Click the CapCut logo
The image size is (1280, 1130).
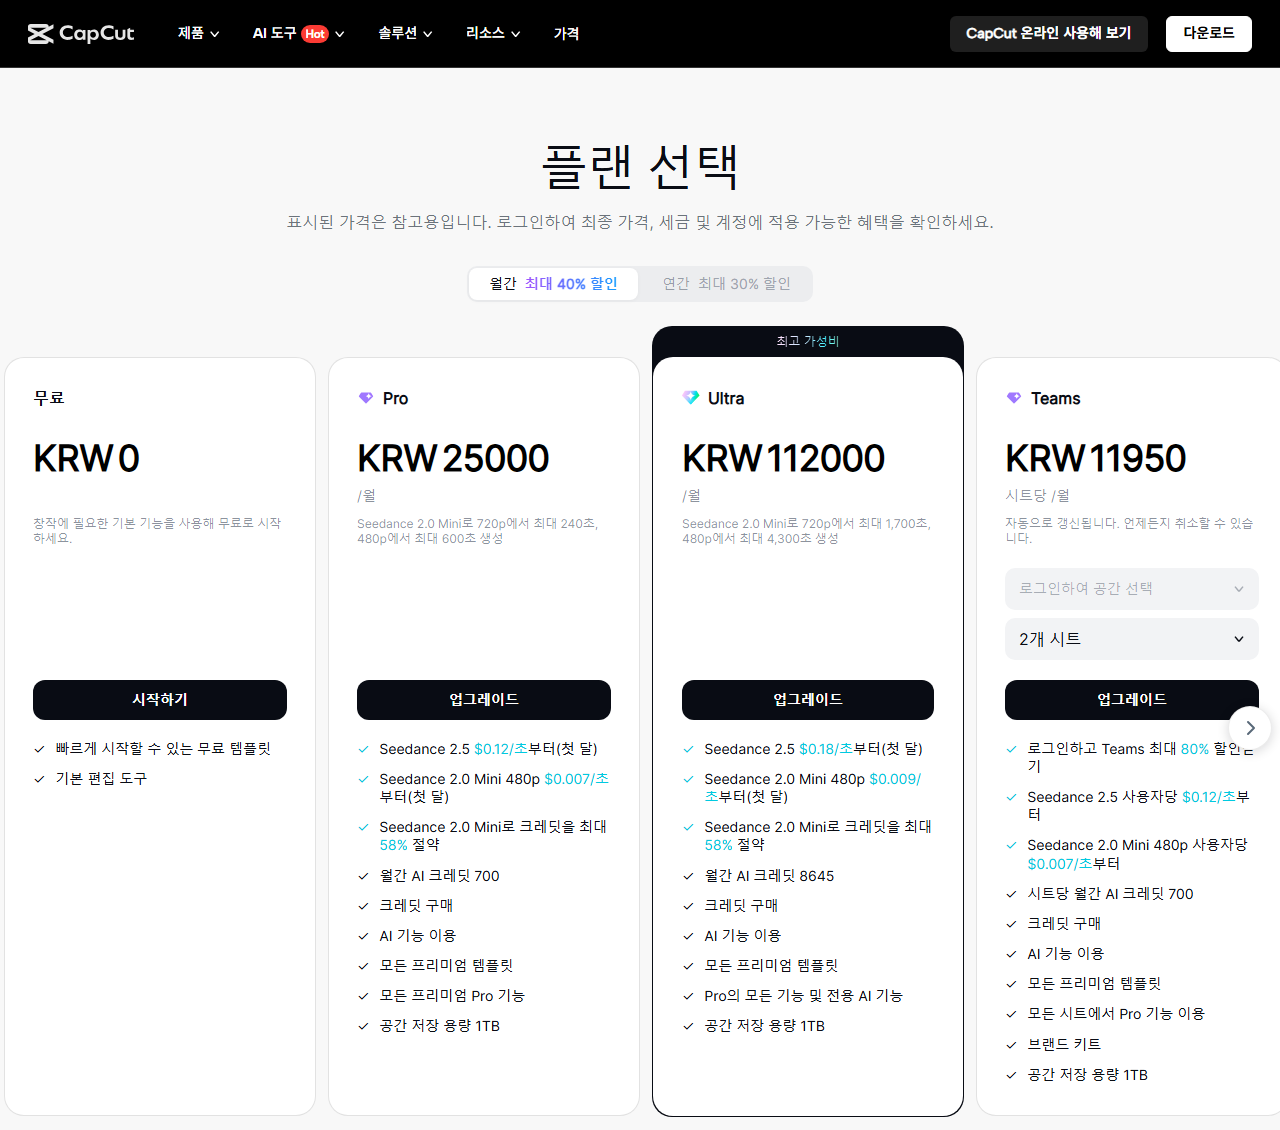81,34
